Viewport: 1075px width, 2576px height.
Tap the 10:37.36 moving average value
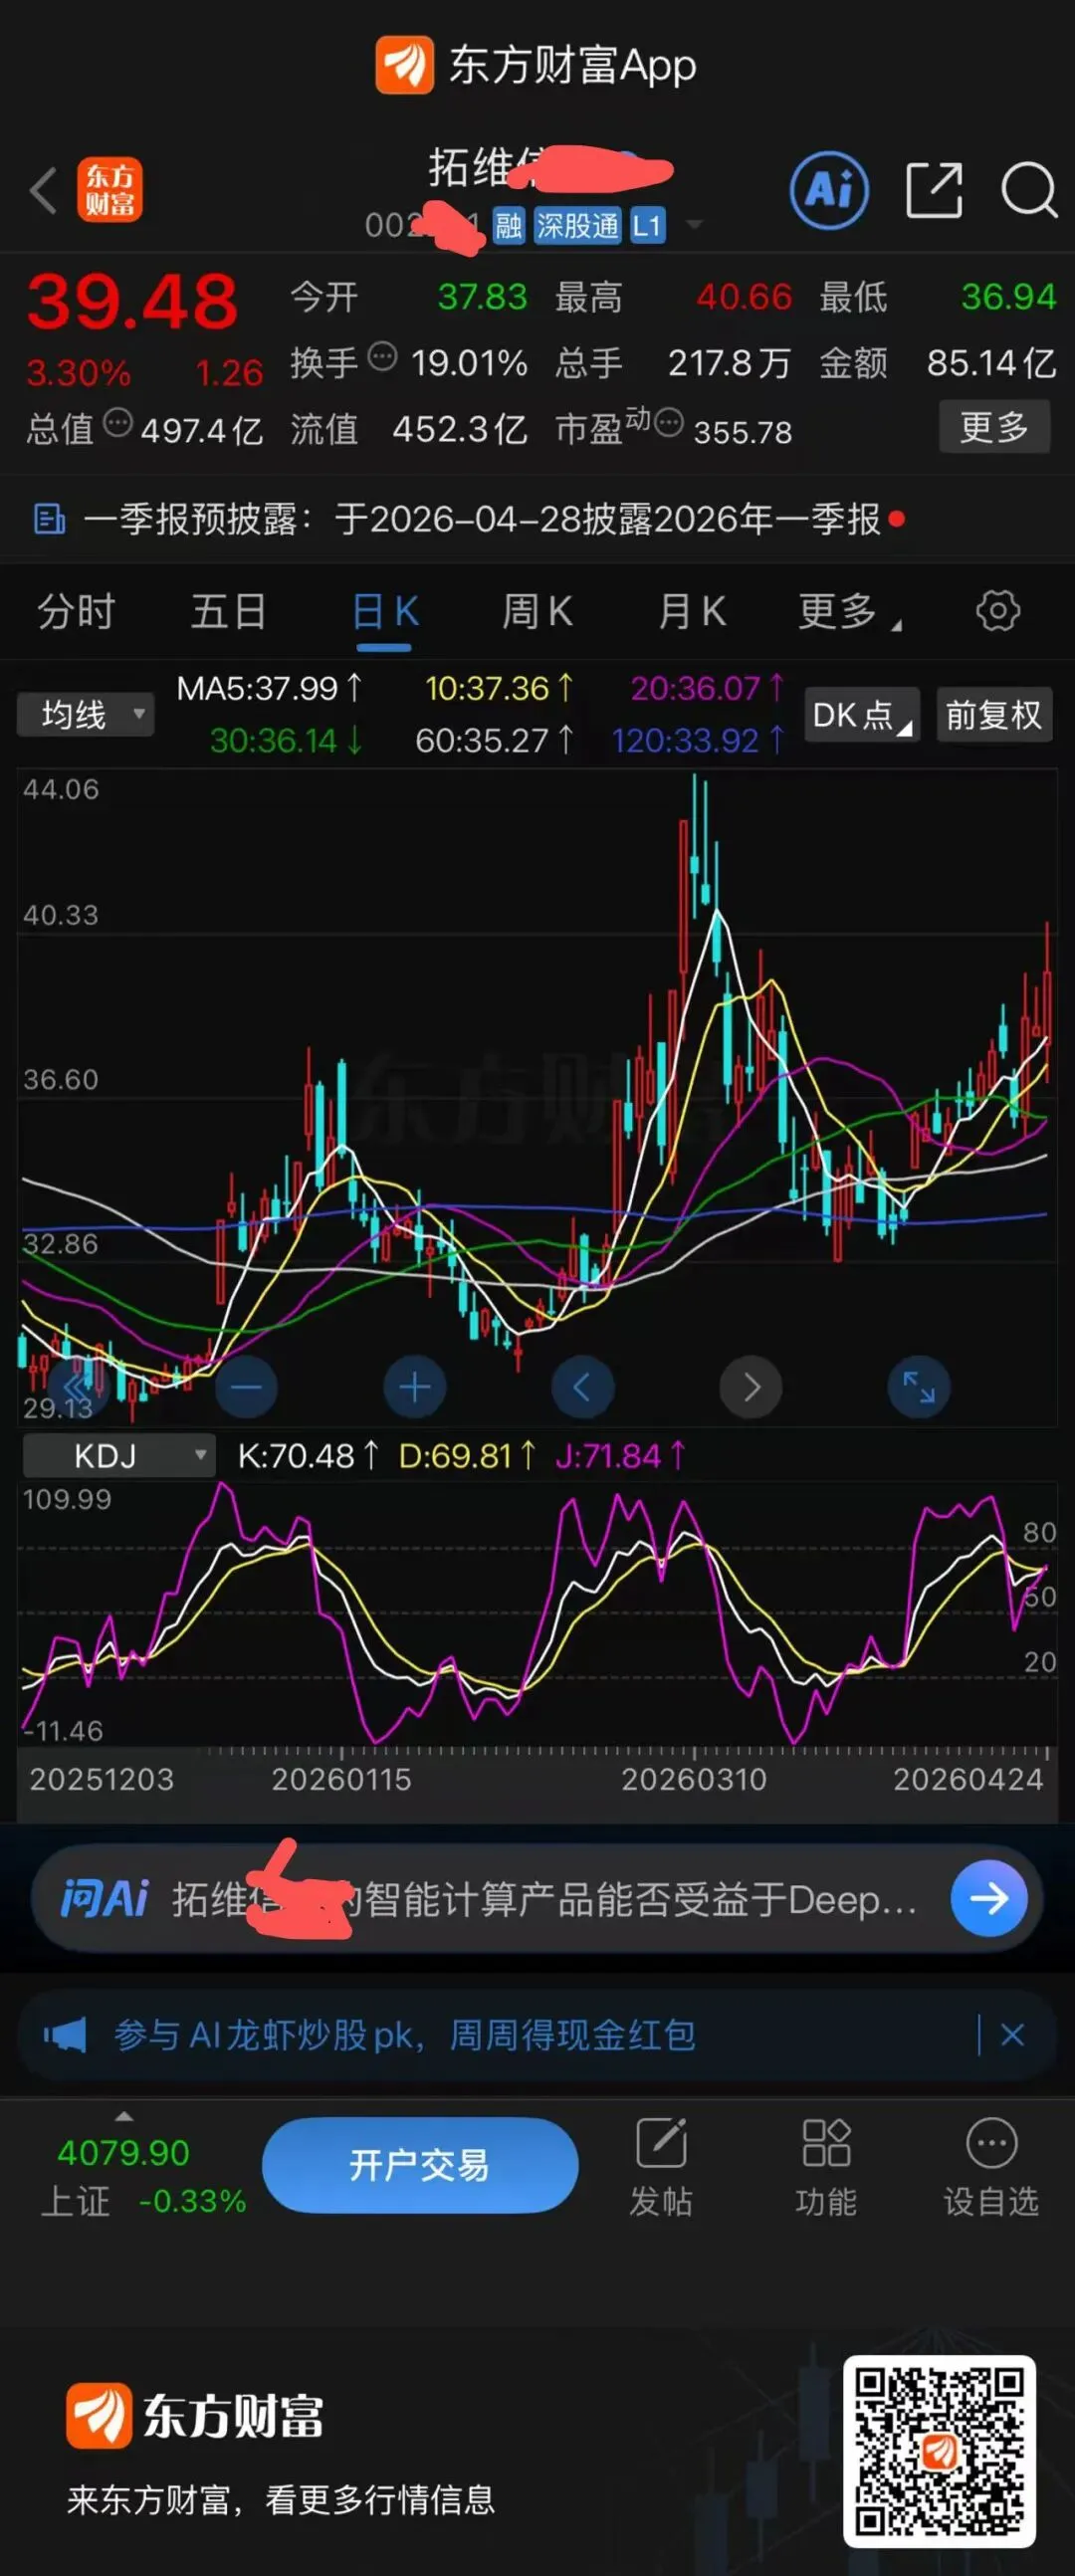coord(499,688)
